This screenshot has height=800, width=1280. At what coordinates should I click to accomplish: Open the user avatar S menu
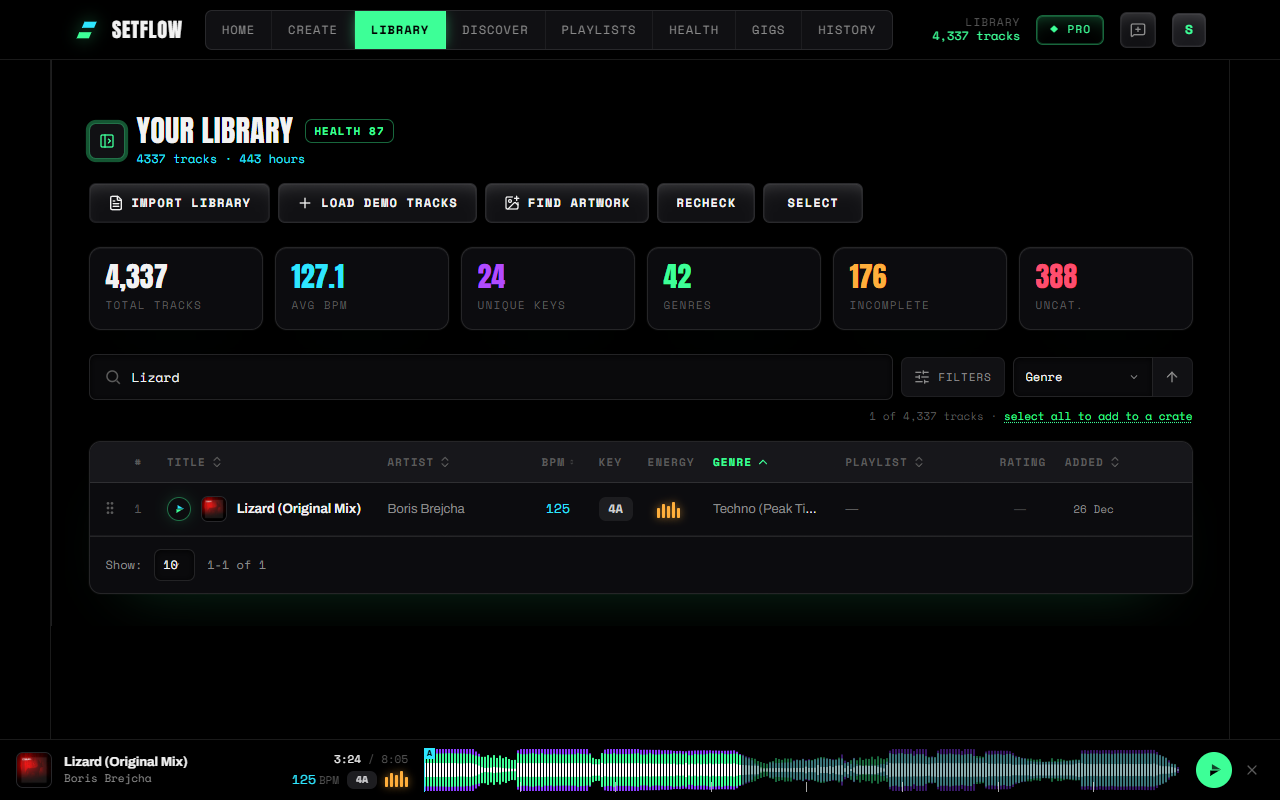pyautogui.click(x=1189, y=30)
